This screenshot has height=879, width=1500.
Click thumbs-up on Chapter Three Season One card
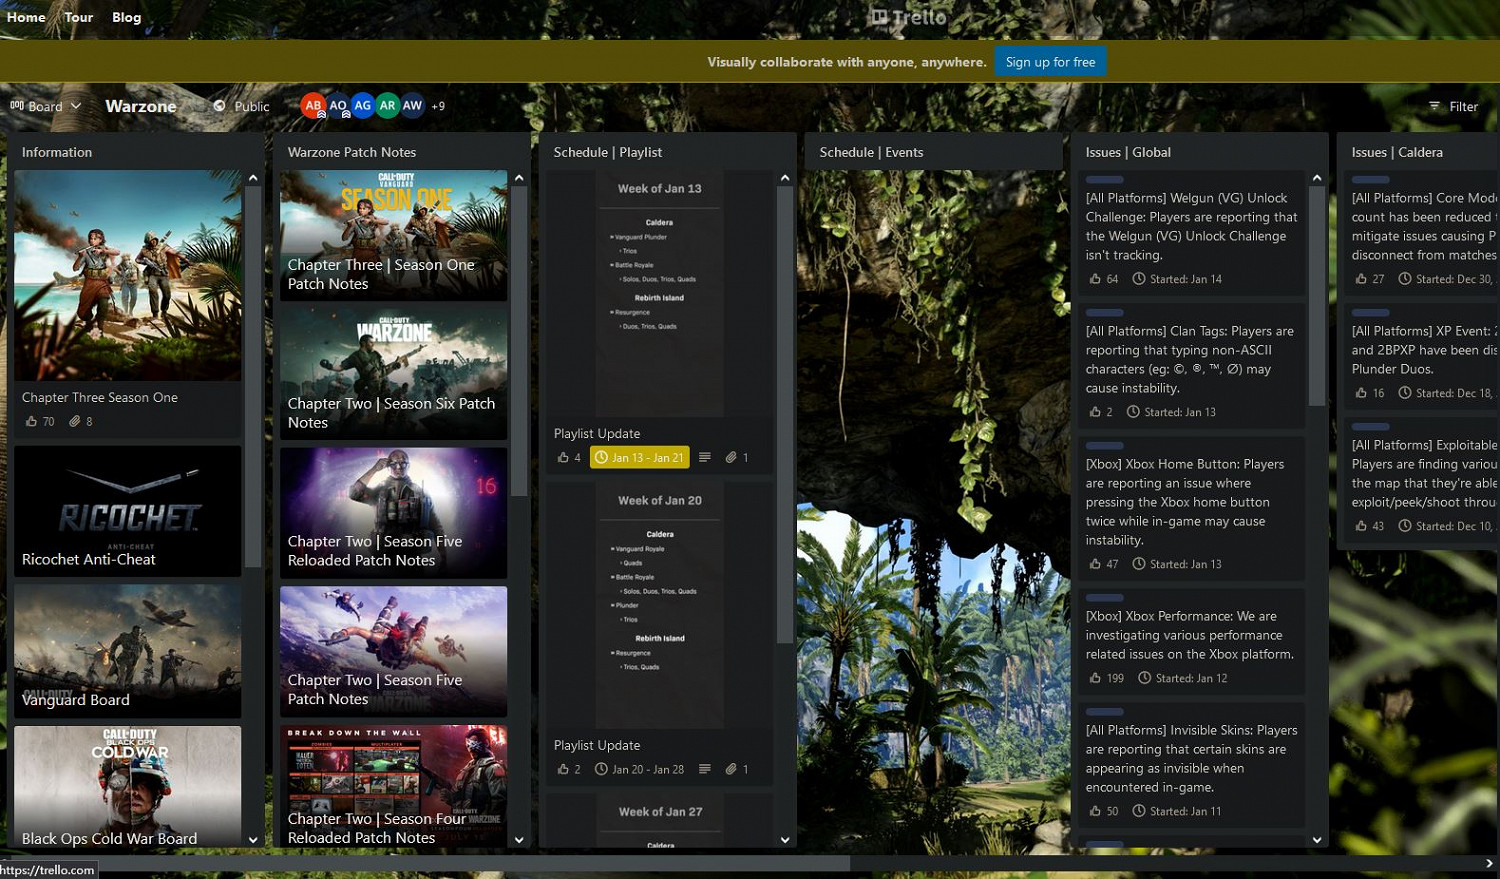31,422
